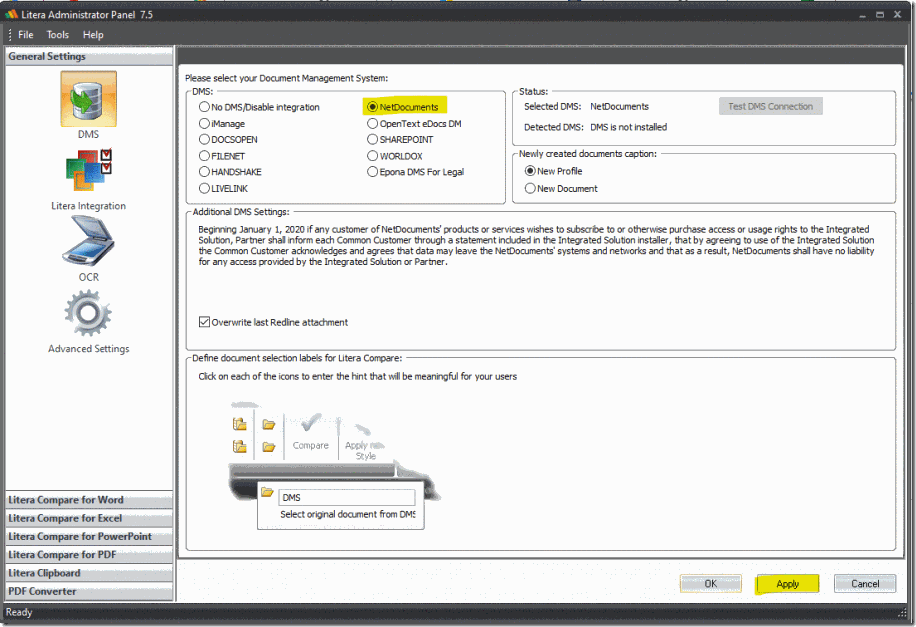The image size is (916, 627).
Task: Open the DMS settings icon
Action: [88, 99]
